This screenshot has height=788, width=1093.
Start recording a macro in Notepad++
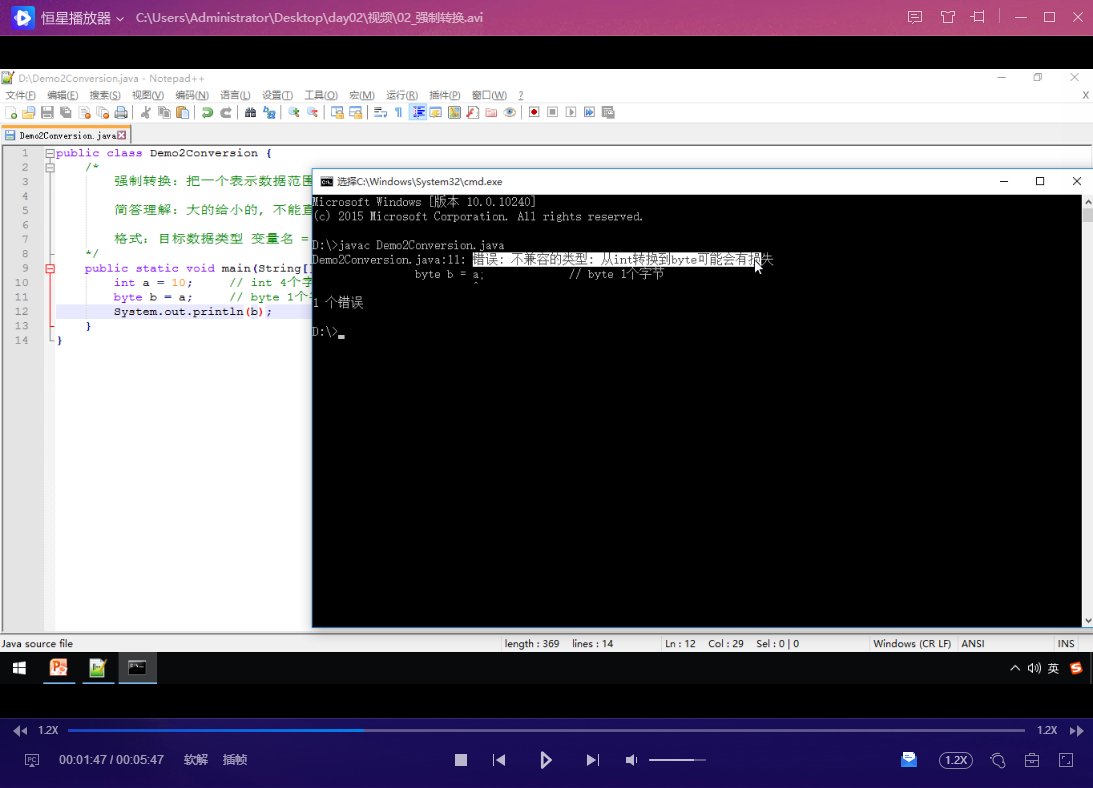pos(534,111)
